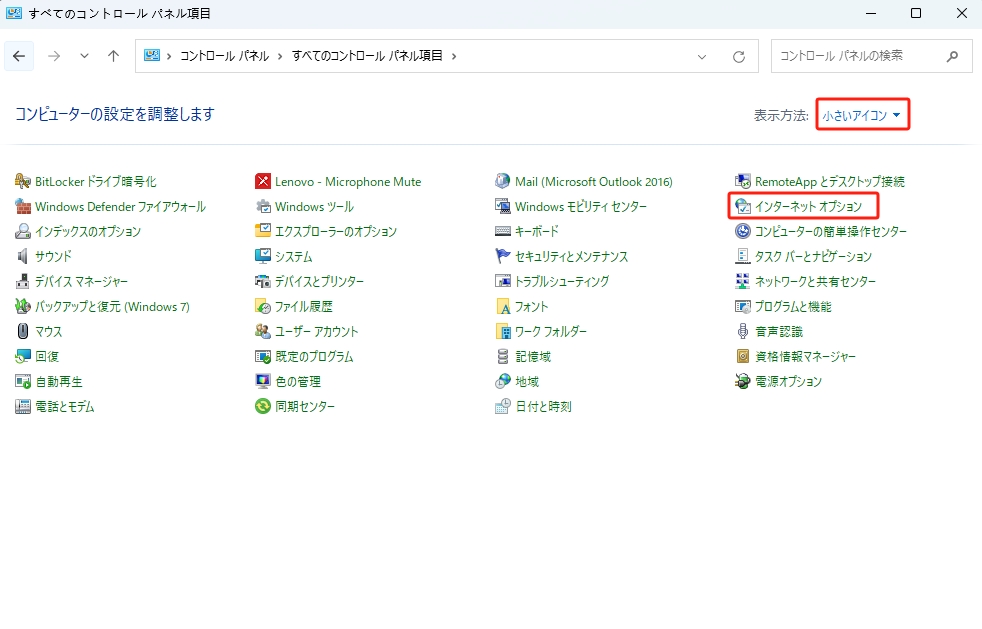982x629 pixels.
Task: Open Windows Defender ファイアウォール
Action: (100, 206)
